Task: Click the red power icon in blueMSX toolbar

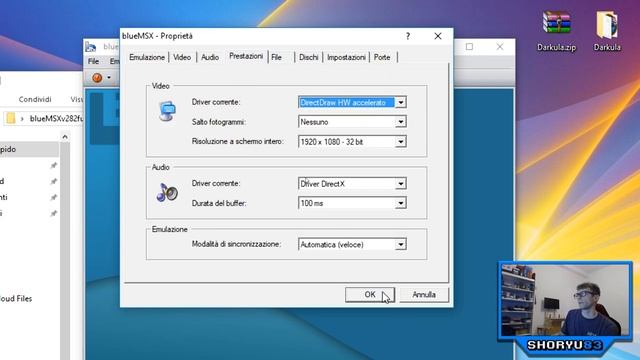Action: [97, 78]
